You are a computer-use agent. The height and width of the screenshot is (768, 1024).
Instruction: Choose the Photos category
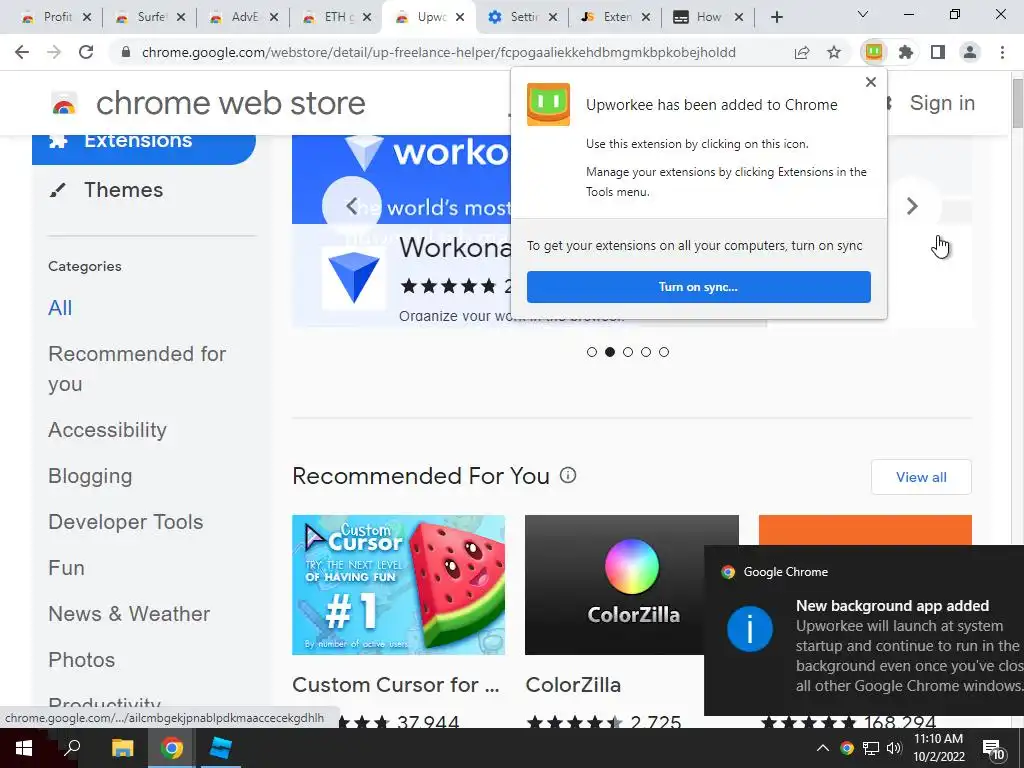pos(82,660)
